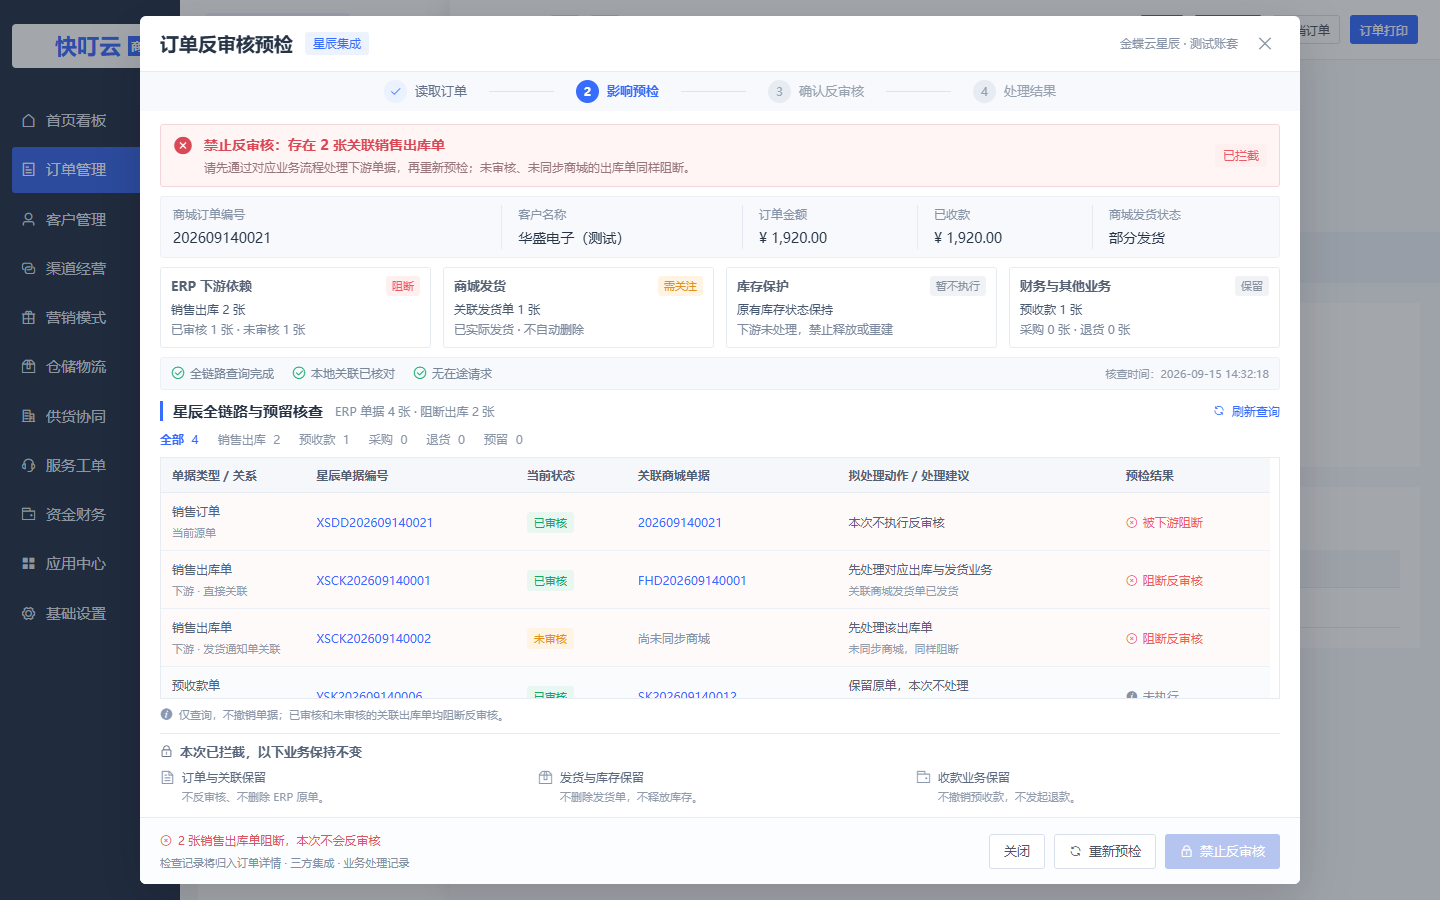Click the 已拦截 tag in the alert banner

click(1241, 156)
